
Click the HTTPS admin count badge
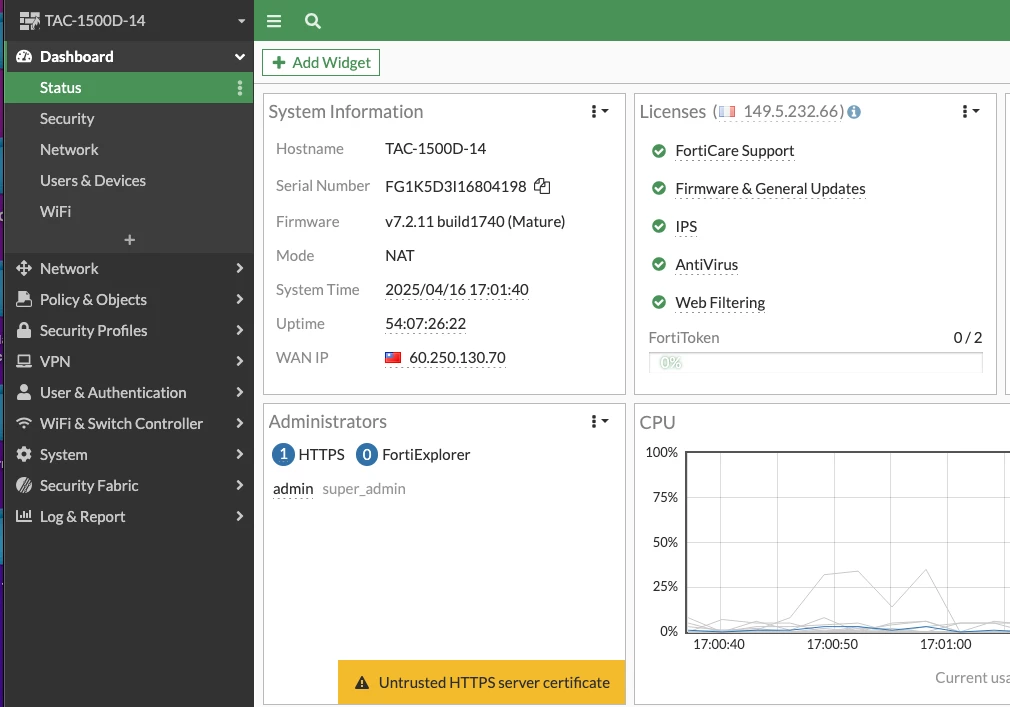[283, 455]
